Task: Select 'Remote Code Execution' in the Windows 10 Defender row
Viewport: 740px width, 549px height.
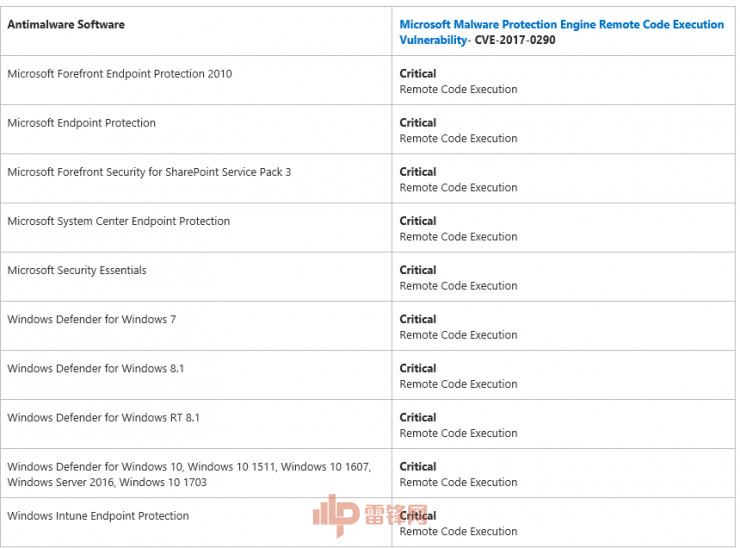Action: pyautogui.click(x=458, y=482)
